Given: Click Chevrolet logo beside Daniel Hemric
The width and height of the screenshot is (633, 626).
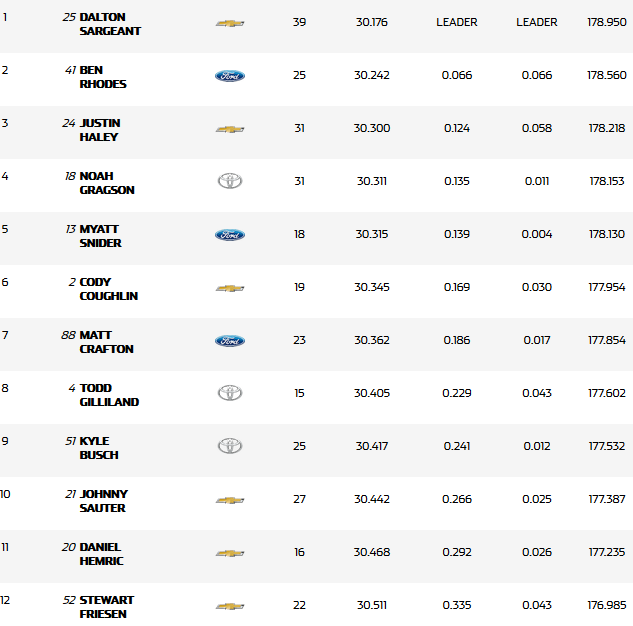Looking at the screenshot, I should [230, 553].
